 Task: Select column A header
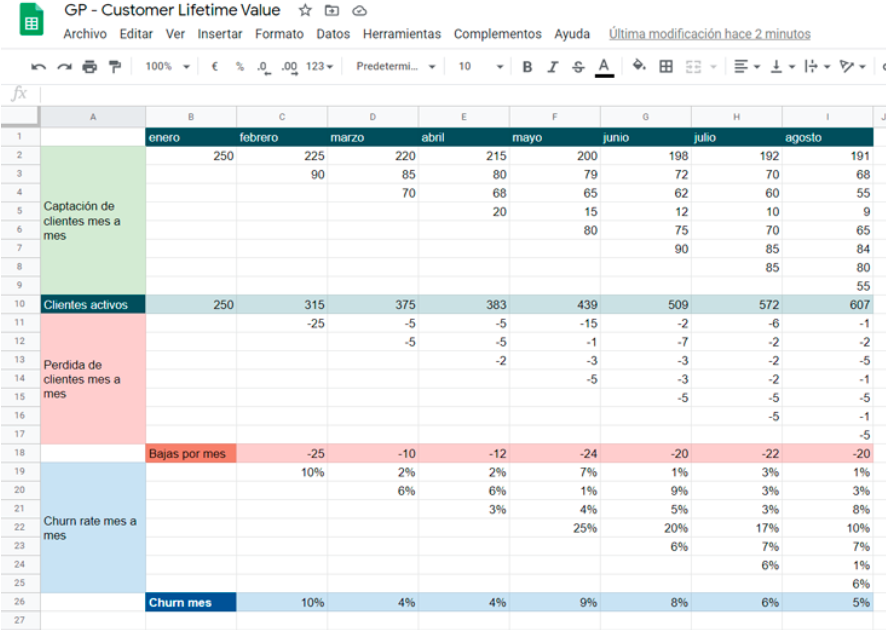93,117
